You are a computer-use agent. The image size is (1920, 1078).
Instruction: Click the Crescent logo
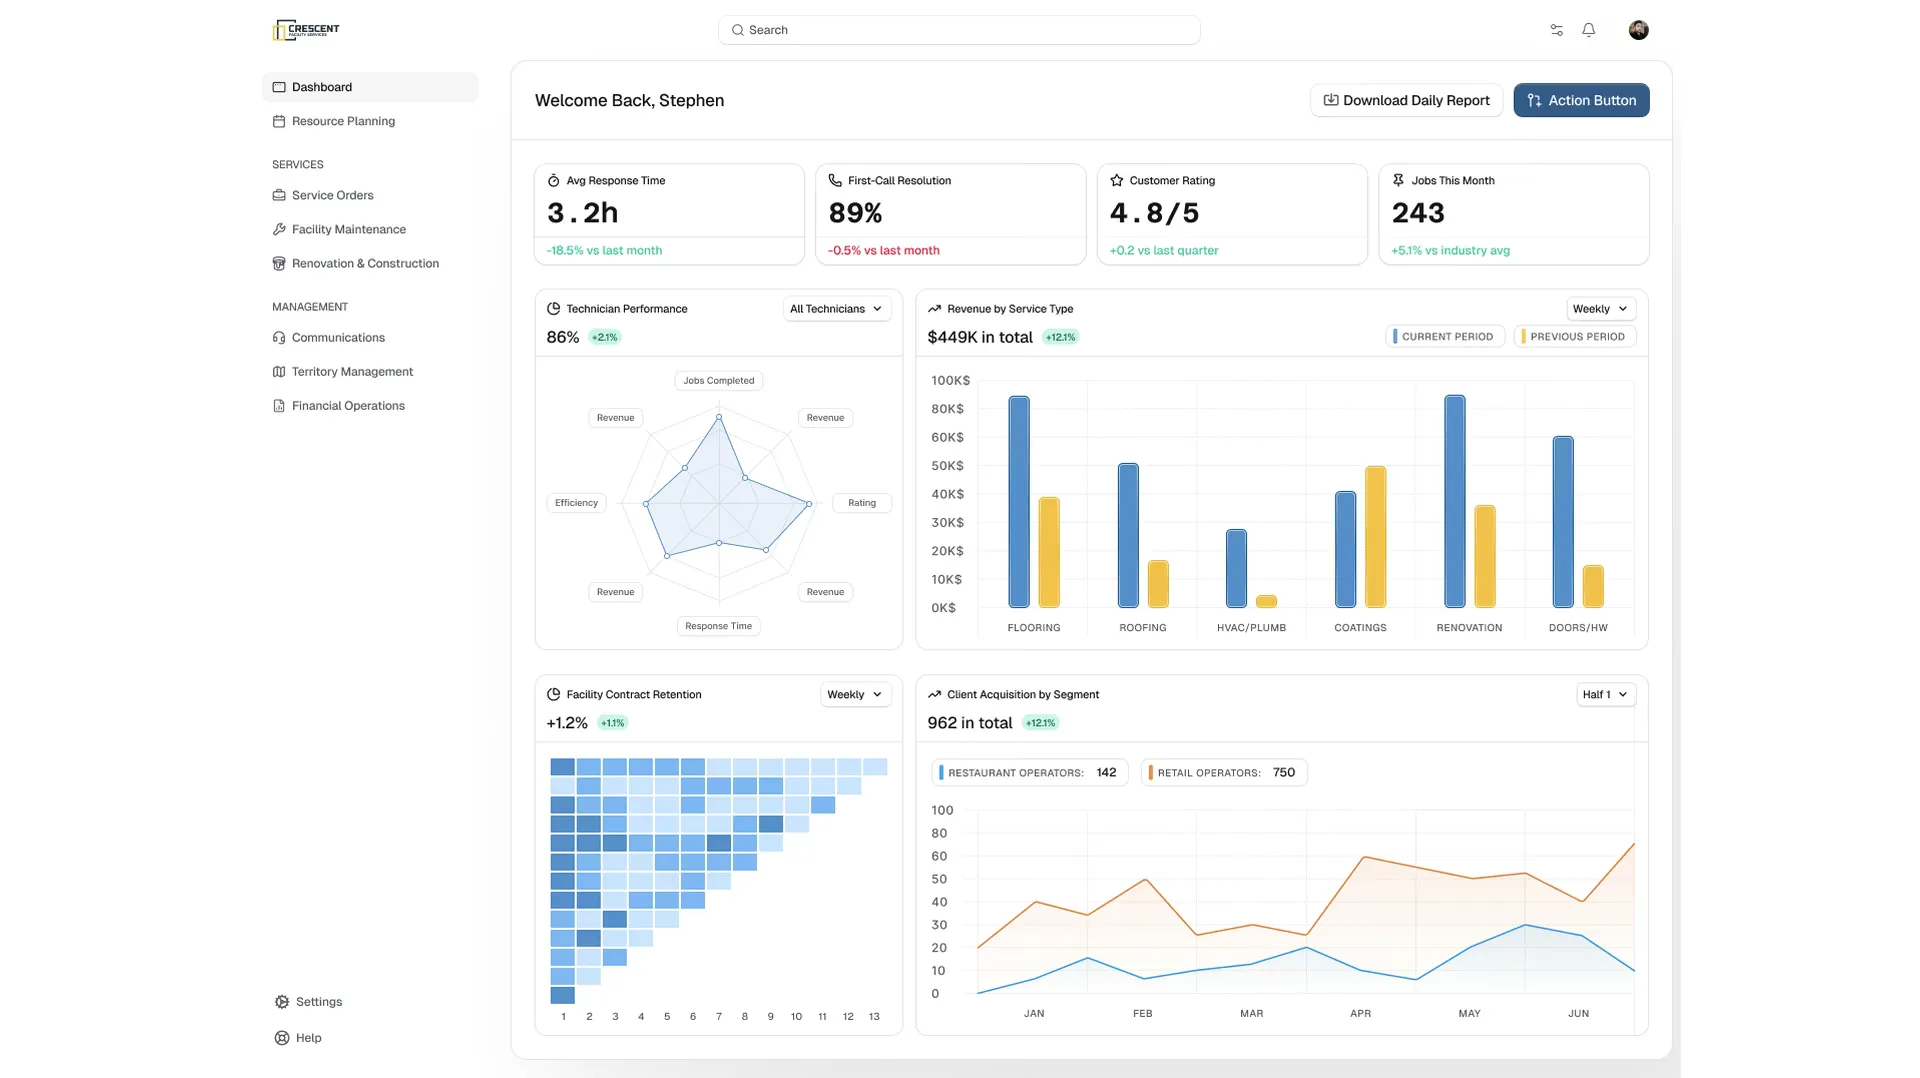(x=306, y=30)
